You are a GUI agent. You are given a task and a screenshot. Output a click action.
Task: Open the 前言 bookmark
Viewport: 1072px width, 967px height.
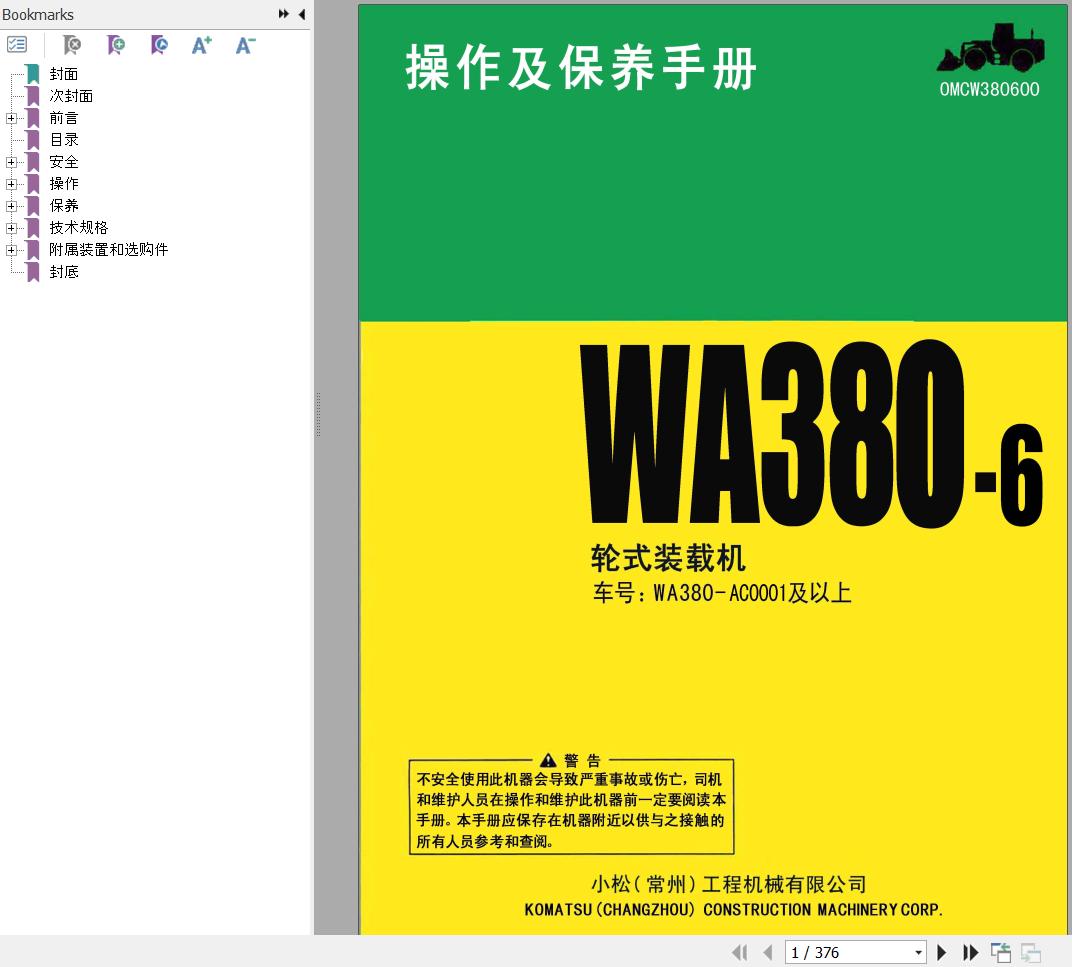[64, 118]
